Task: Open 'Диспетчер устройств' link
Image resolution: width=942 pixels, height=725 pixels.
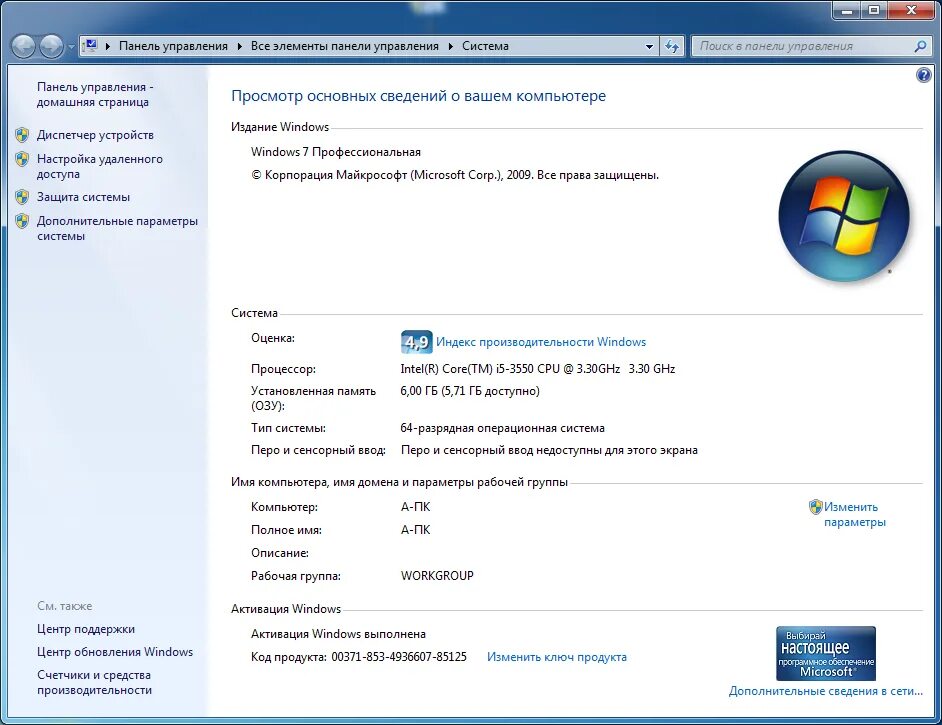Action: point(95,135)
